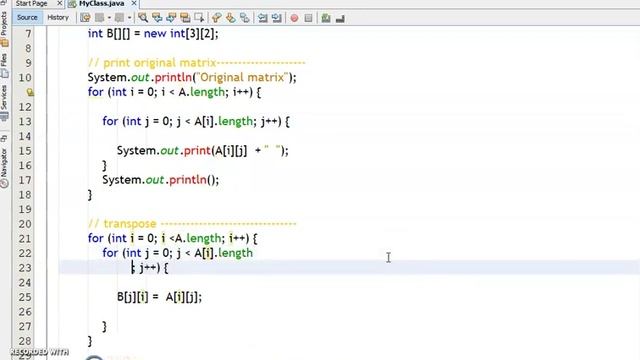This screenshot has width=640, height=360.
Task: Close the MyClass.java tab
Action: click(x=134, y=3)
